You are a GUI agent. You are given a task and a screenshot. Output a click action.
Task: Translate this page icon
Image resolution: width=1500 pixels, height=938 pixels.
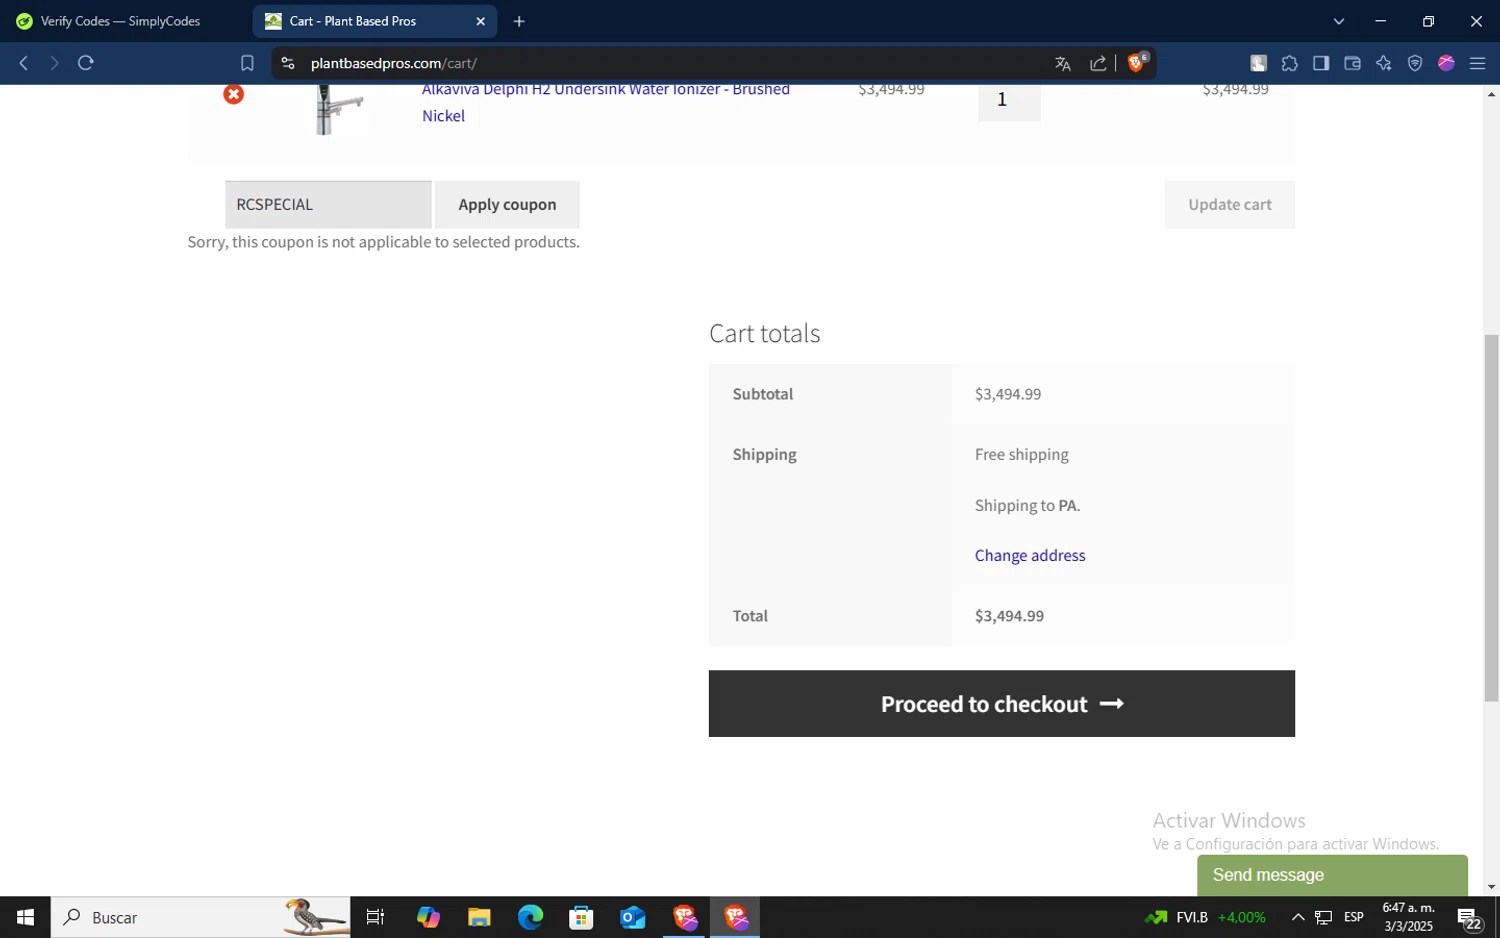pos(1063,63)
